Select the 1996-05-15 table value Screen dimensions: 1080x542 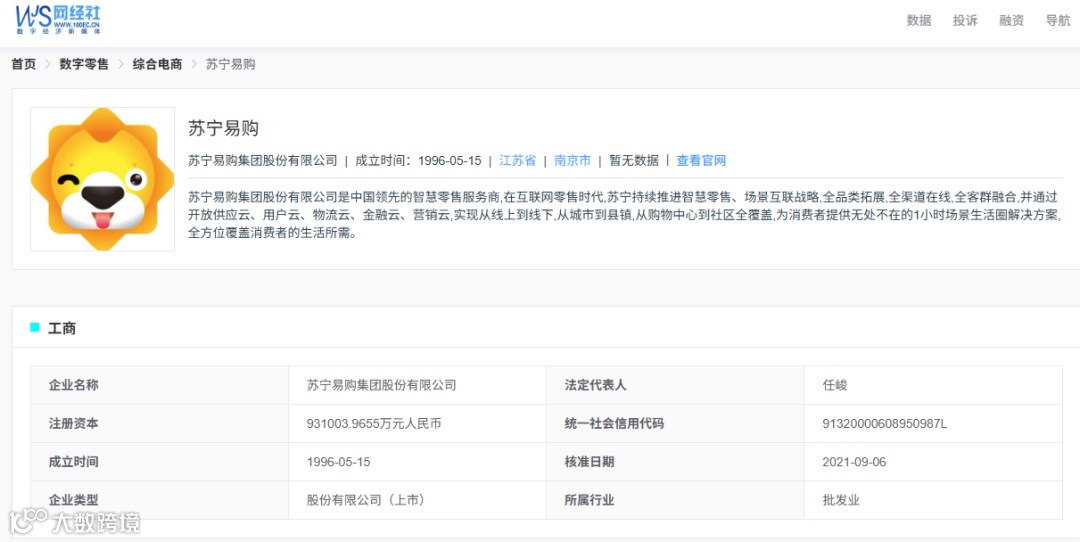pos(338,461)
